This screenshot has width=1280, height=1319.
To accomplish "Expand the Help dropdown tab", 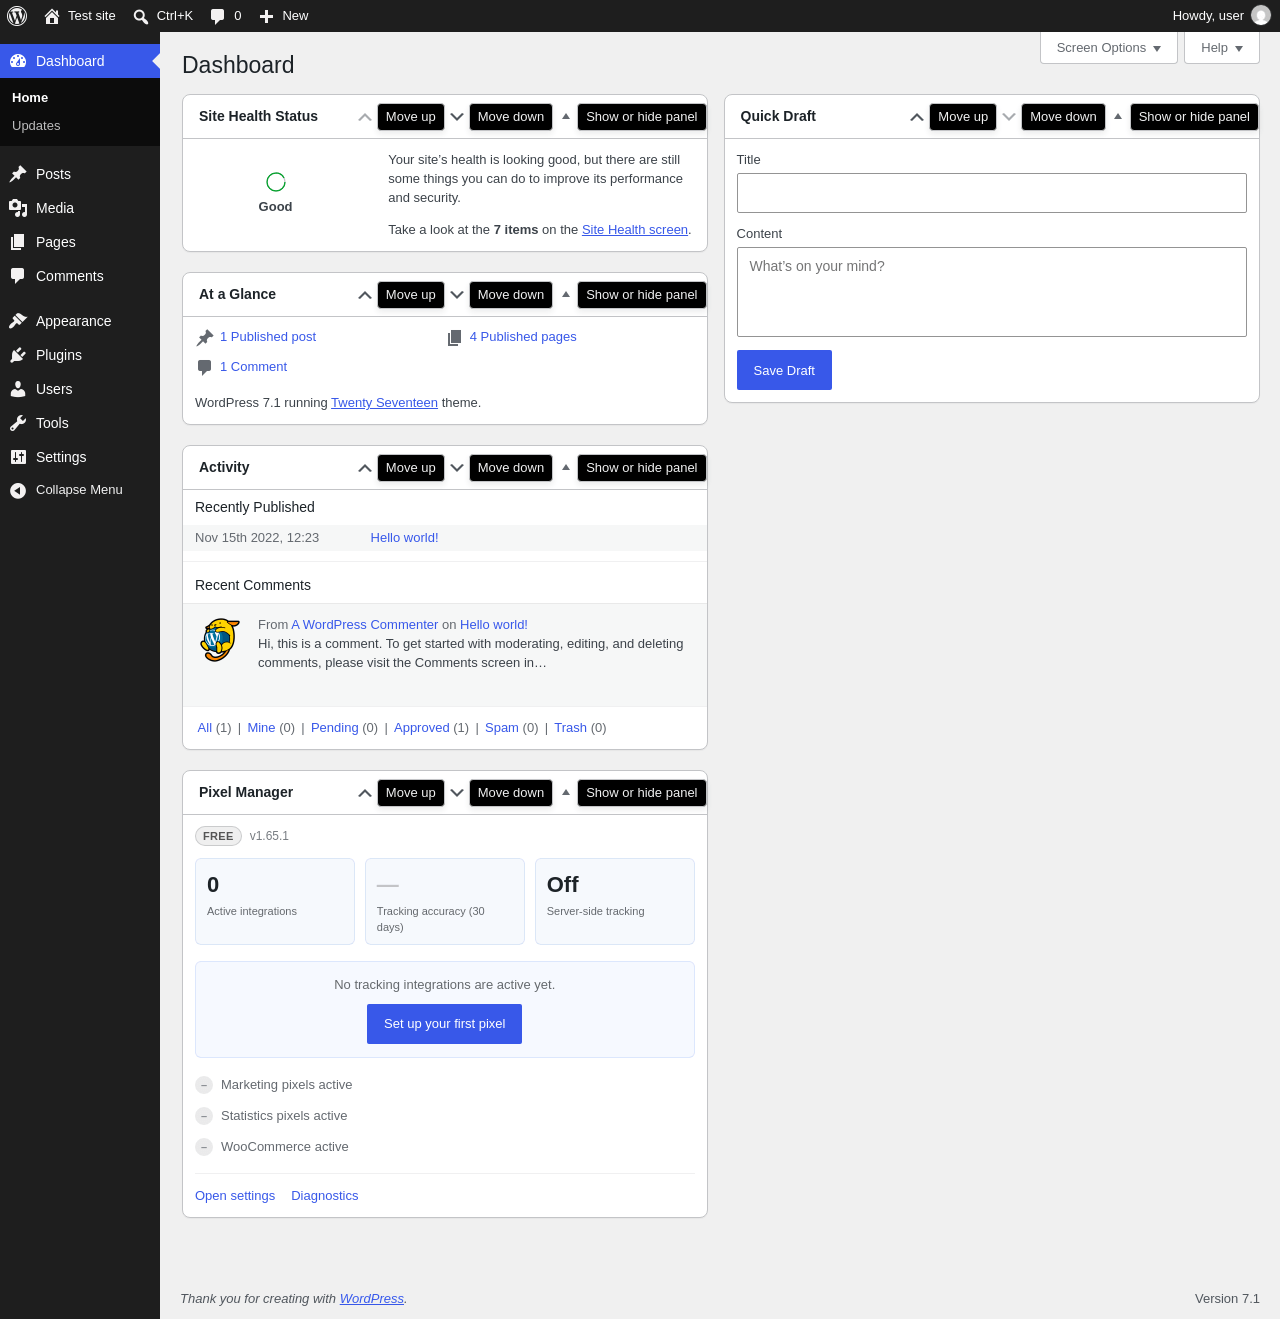I will (1222, 48).
